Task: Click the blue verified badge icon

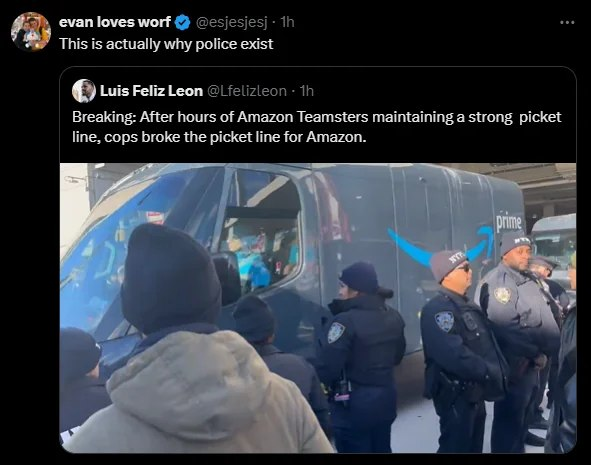Action: [x=183, y=23]
